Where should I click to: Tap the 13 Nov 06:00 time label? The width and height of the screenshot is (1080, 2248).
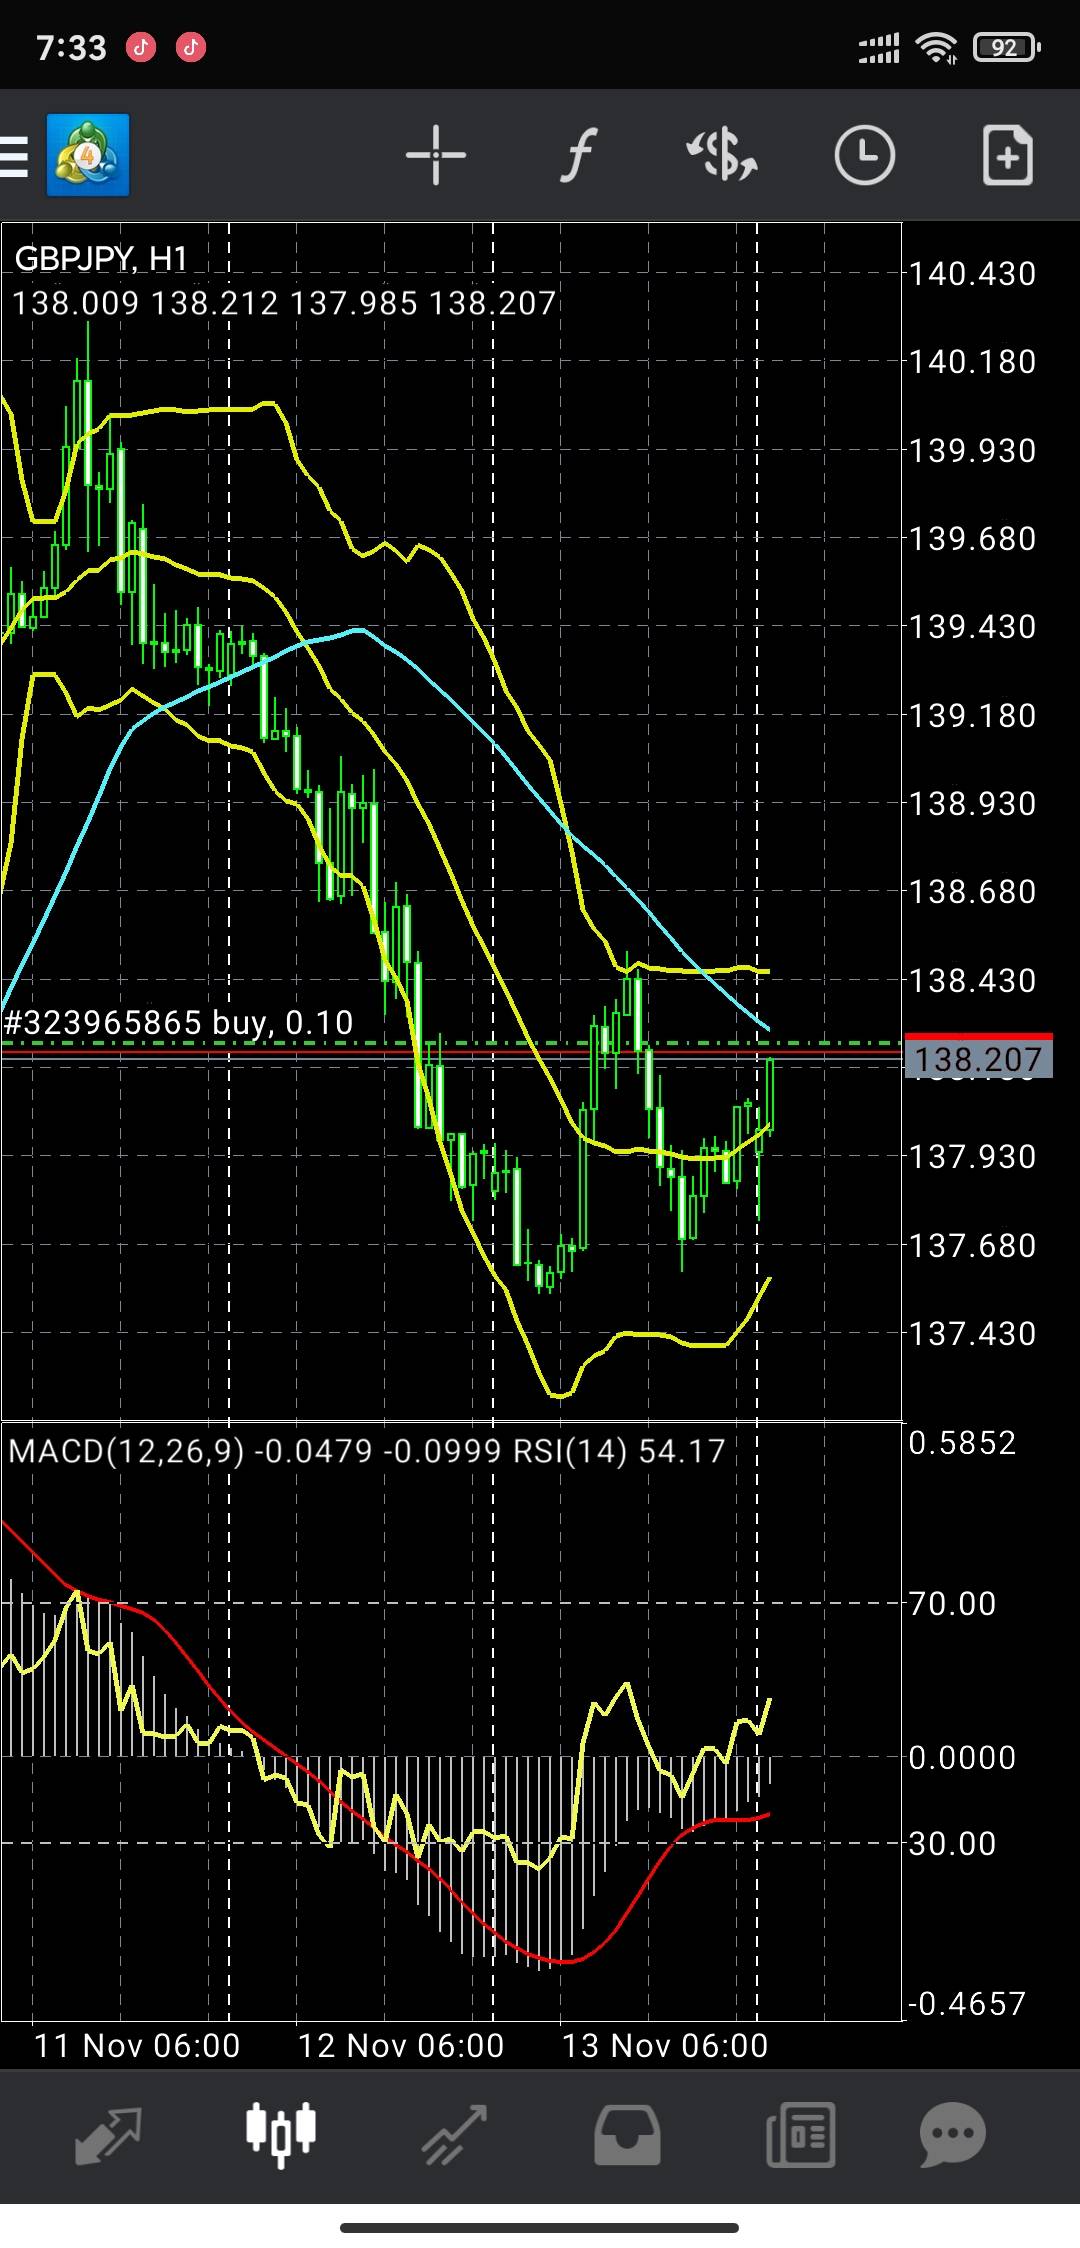tap(665, 2045)
